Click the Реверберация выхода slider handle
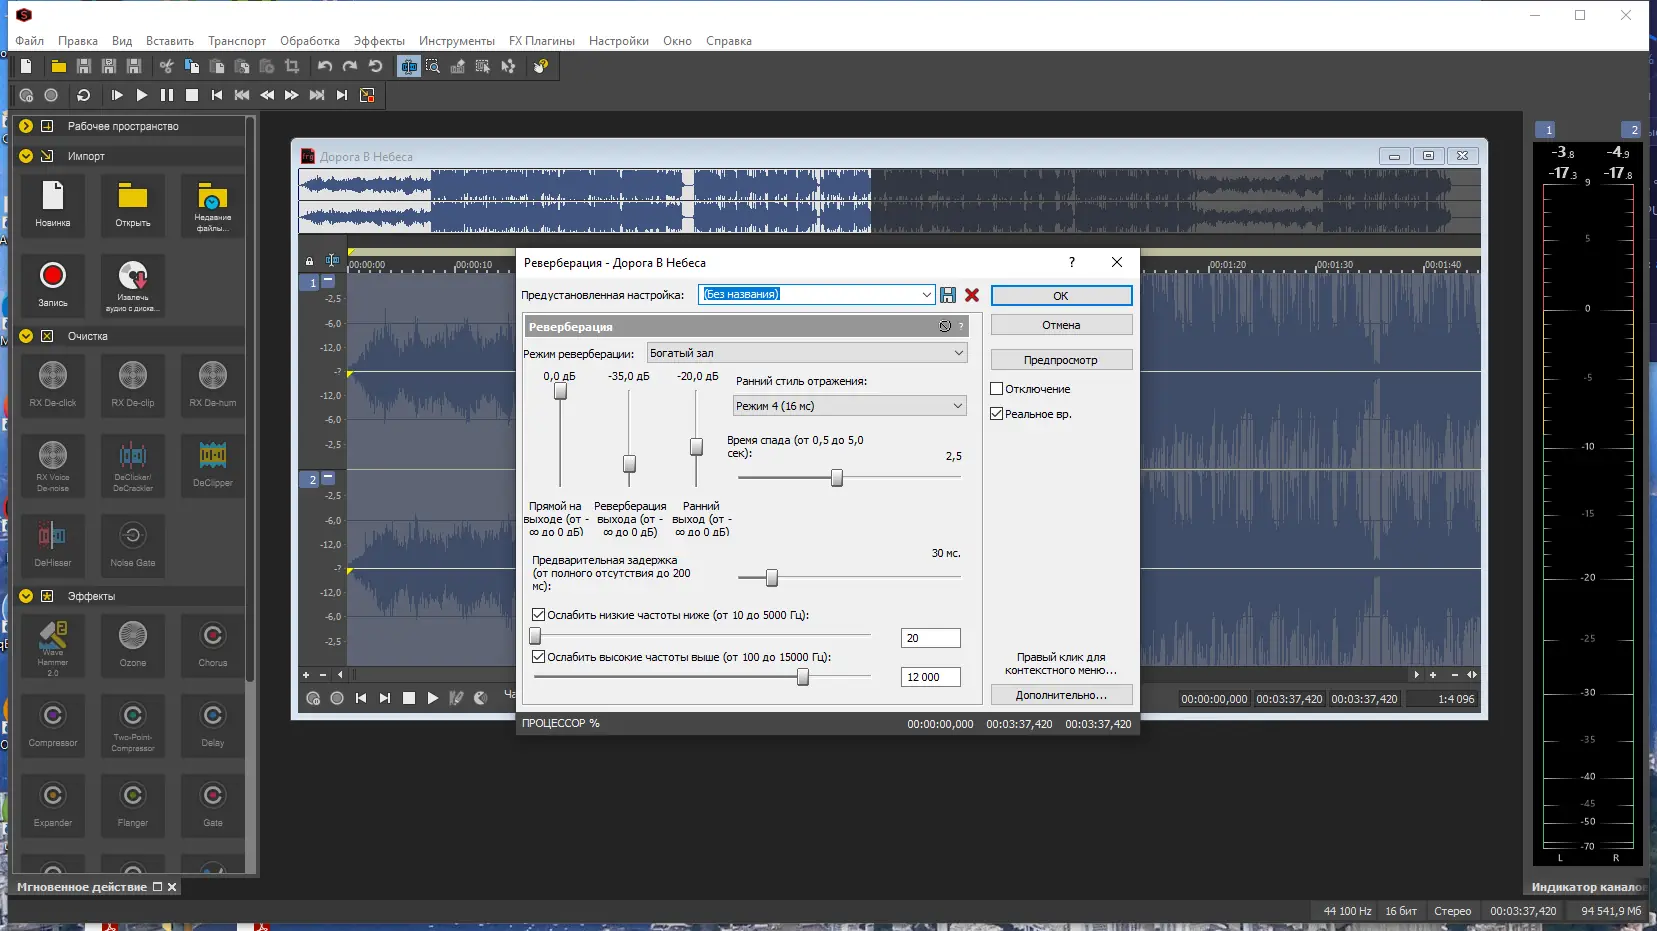This screenshot has width=1657, height=931. point(629,464)
